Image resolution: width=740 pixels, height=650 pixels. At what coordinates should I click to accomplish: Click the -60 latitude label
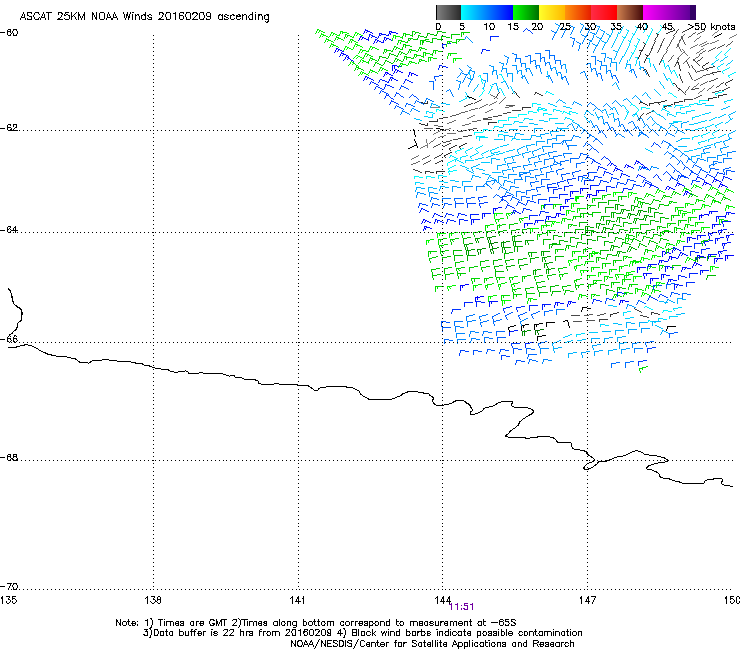(x=9, y=33)
